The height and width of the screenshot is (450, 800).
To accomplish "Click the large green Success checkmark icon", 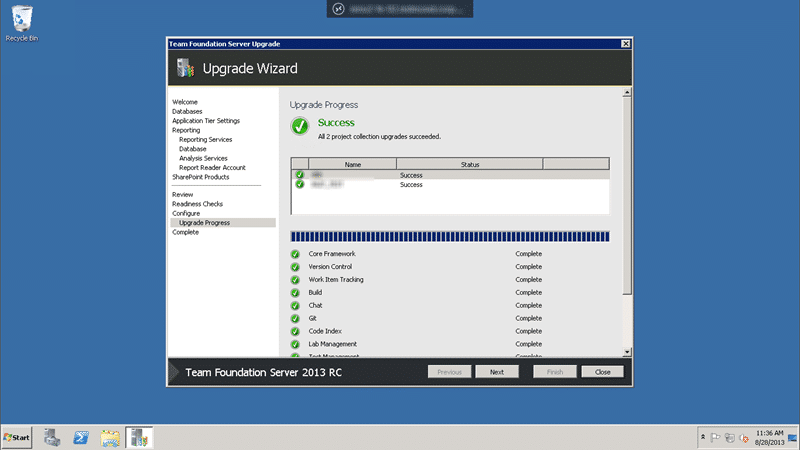I will point(300,126).
